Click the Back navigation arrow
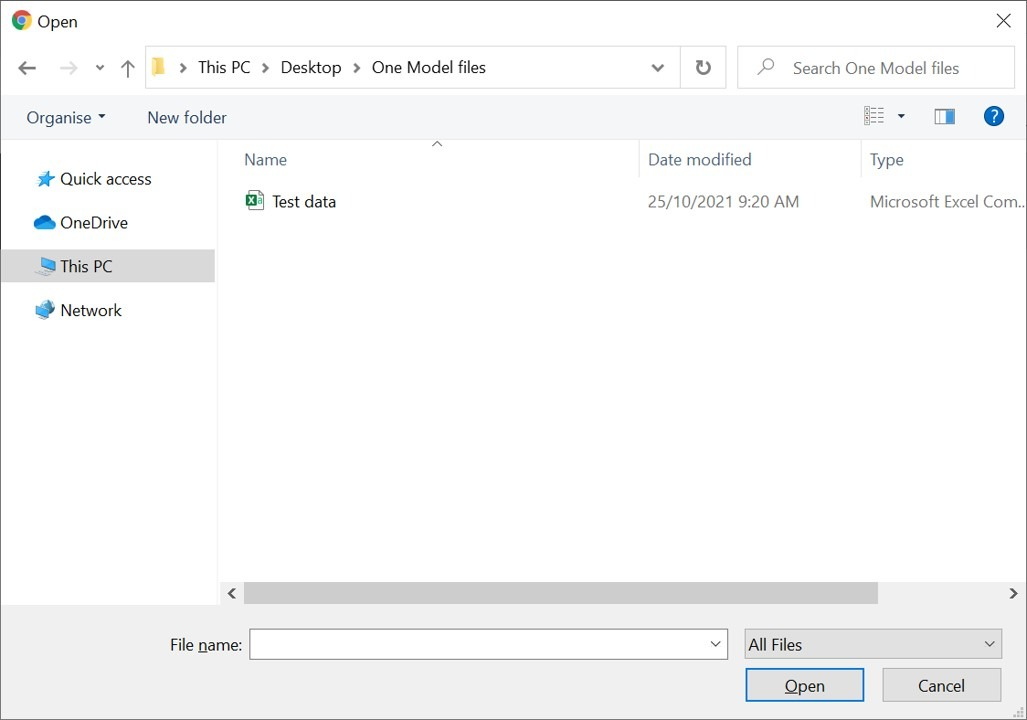 (27, 68)
